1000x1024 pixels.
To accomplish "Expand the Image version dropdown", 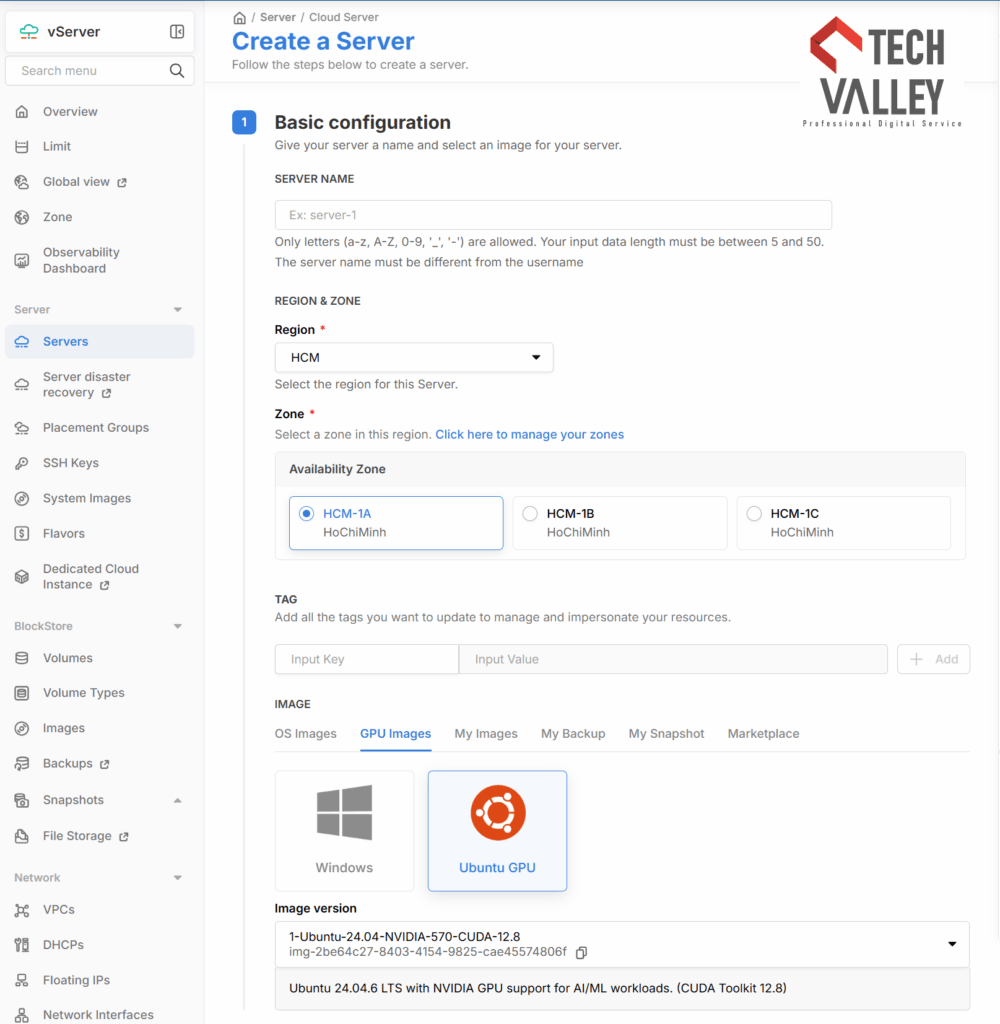I will click(622, 944).
